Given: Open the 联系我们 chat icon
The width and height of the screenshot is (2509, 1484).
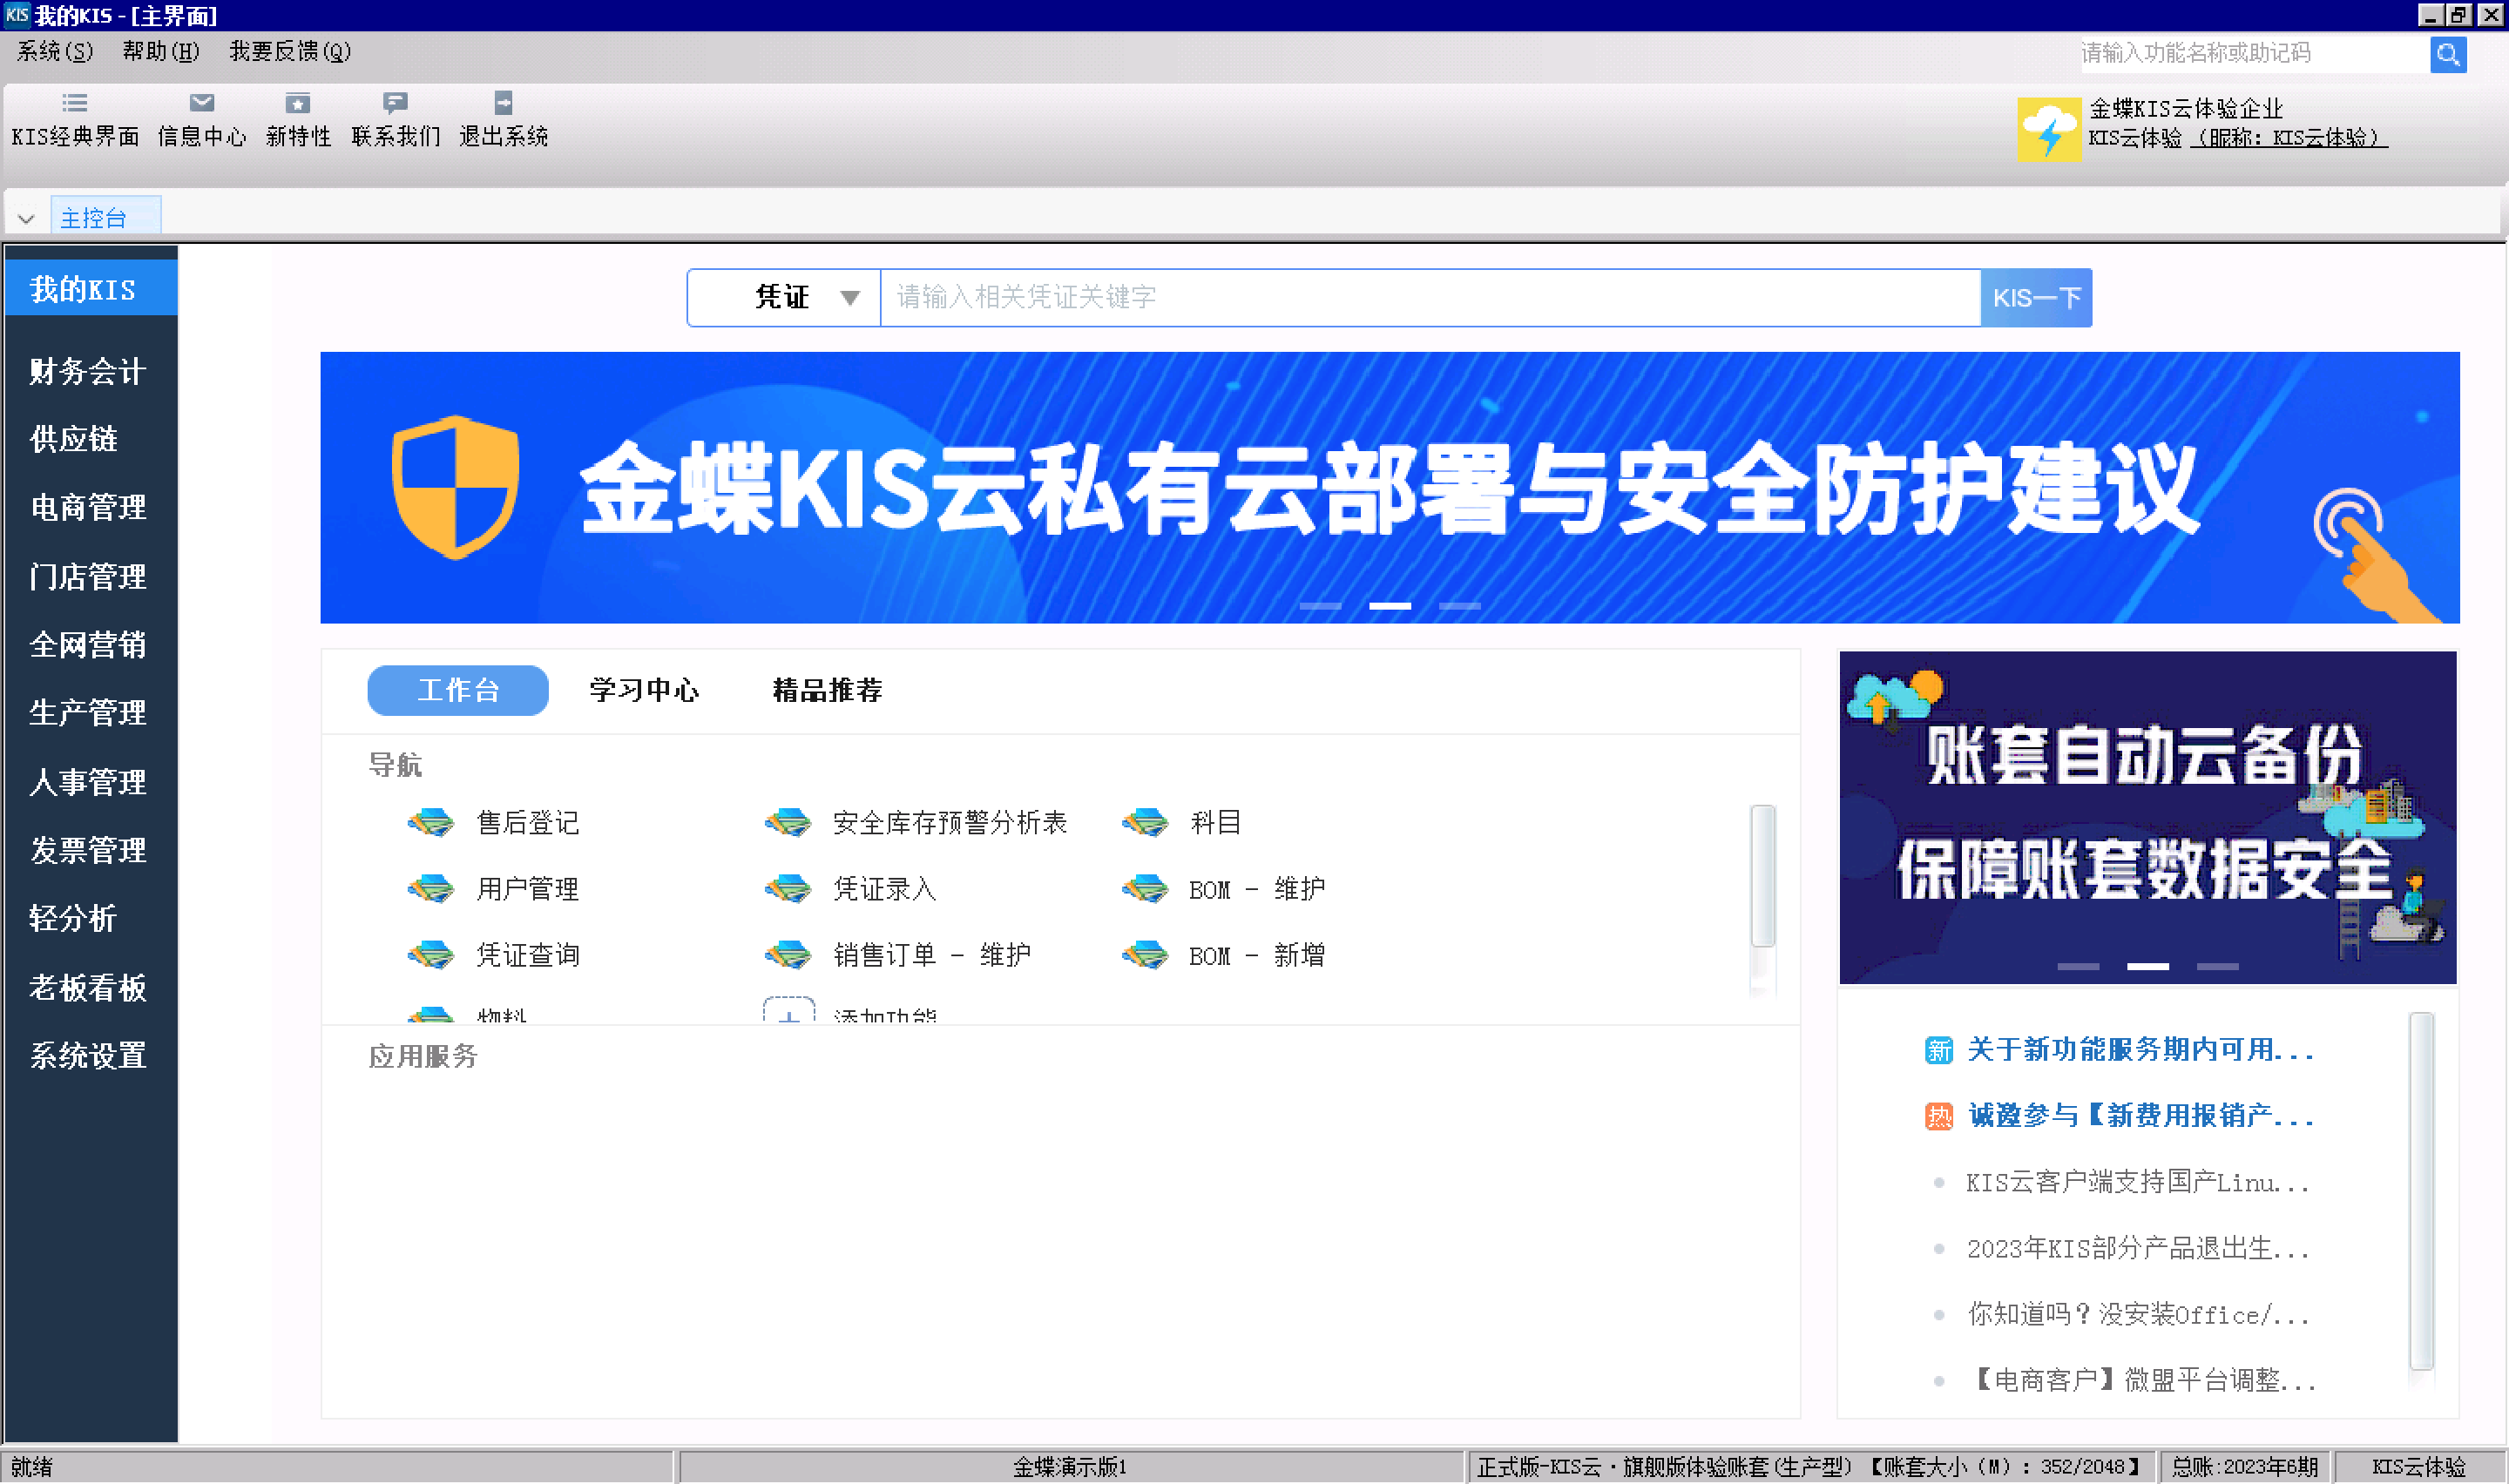Looking at the screenshot, I should pos(395,102).
